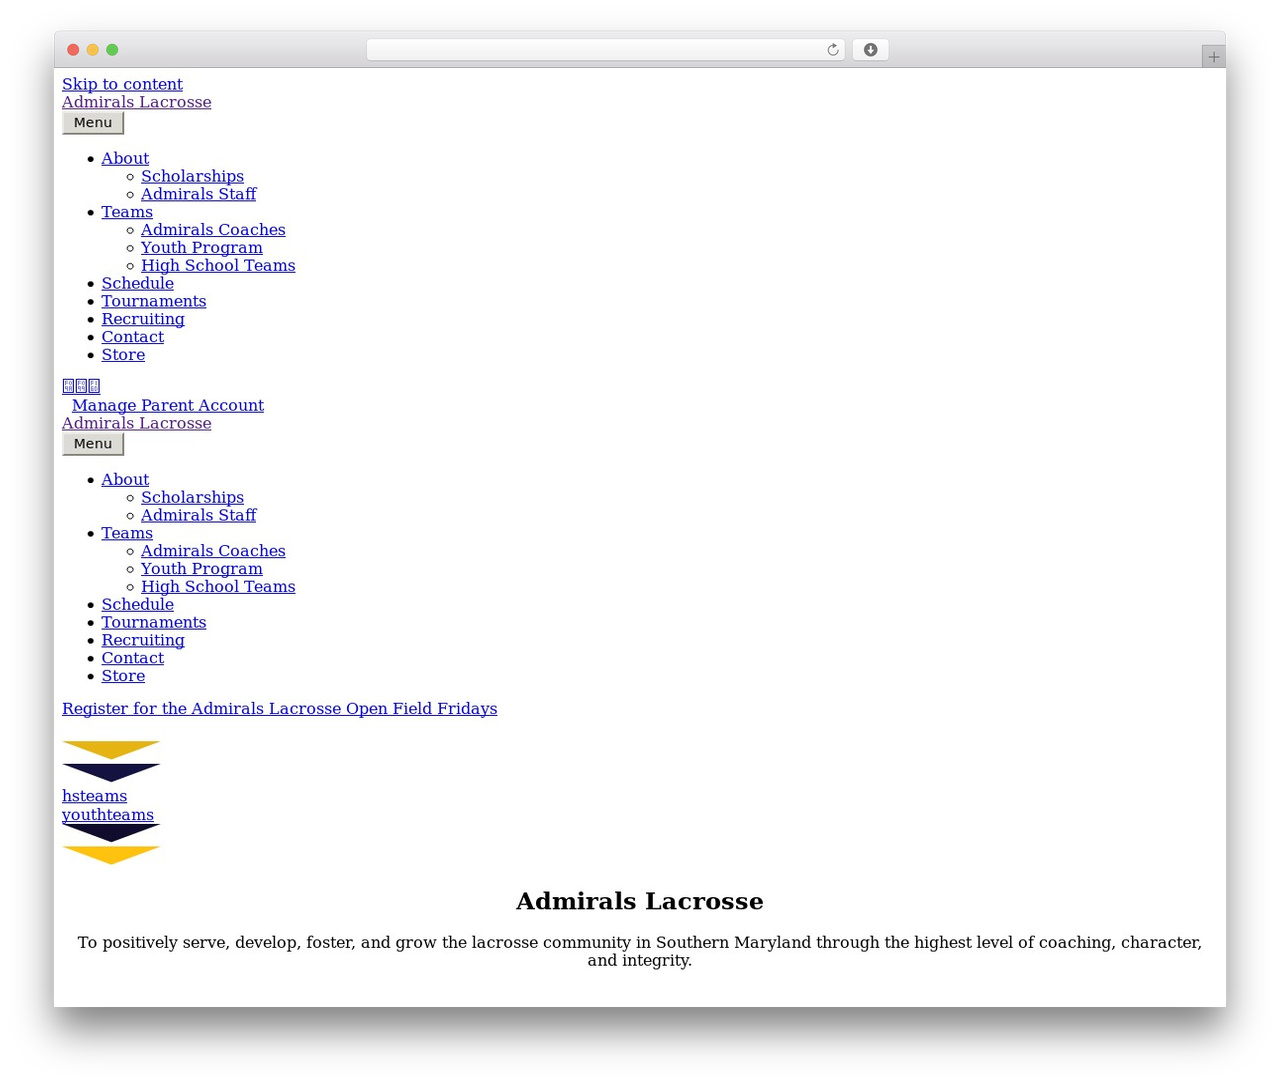1280x1084 pixels.
Task: Open Teams in the upper navigation list
Action: 127,212
